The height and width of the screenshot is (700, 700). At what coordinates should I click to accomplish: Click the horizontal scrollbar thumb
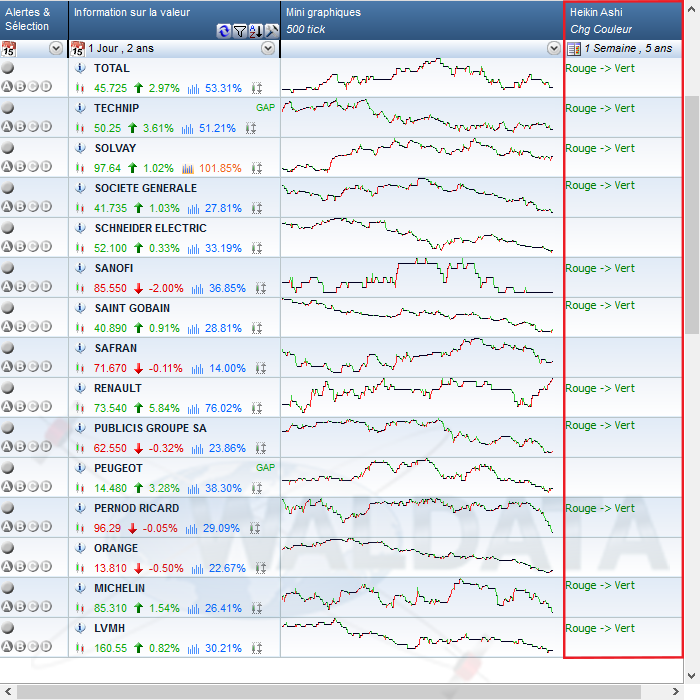pos(329,692)
